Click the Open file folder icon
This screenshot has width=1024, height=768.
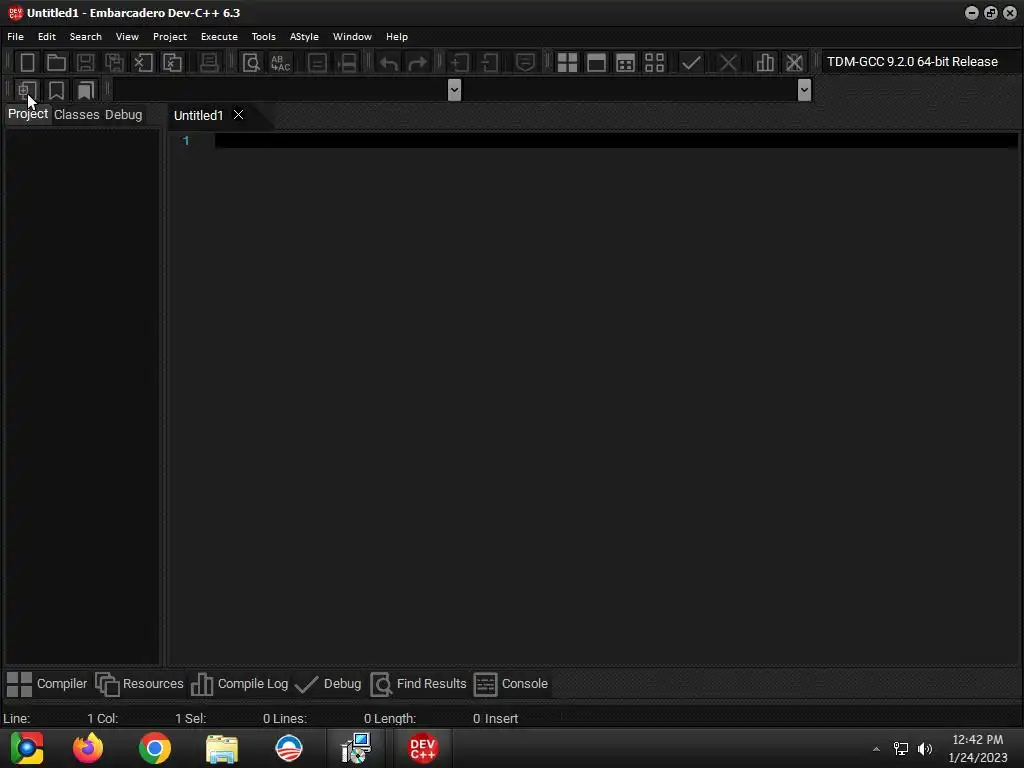(56, 63)
